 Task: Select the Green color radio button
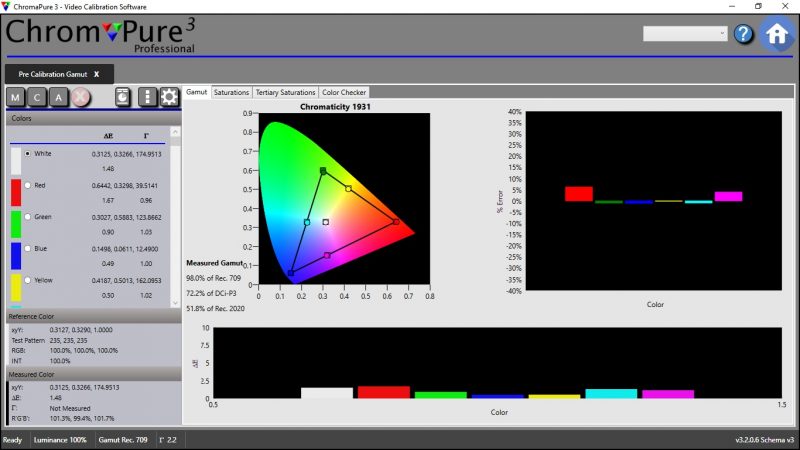click(x=28, y=217)
